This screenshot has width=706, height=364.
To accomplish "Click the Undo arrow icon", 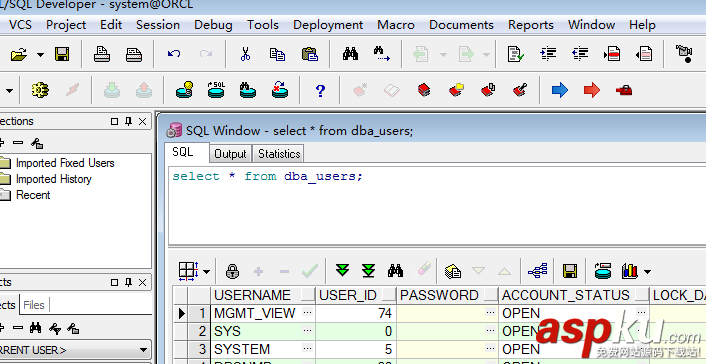I will [x=174, y=54].
